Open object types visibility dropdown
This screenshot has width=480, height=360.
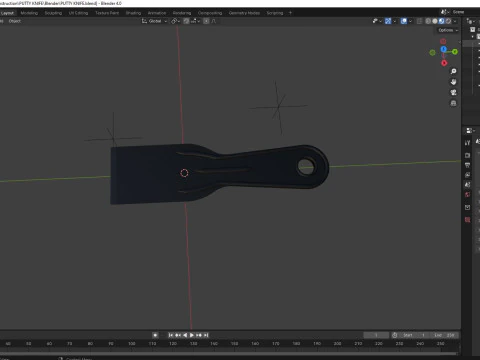point(377,21)
